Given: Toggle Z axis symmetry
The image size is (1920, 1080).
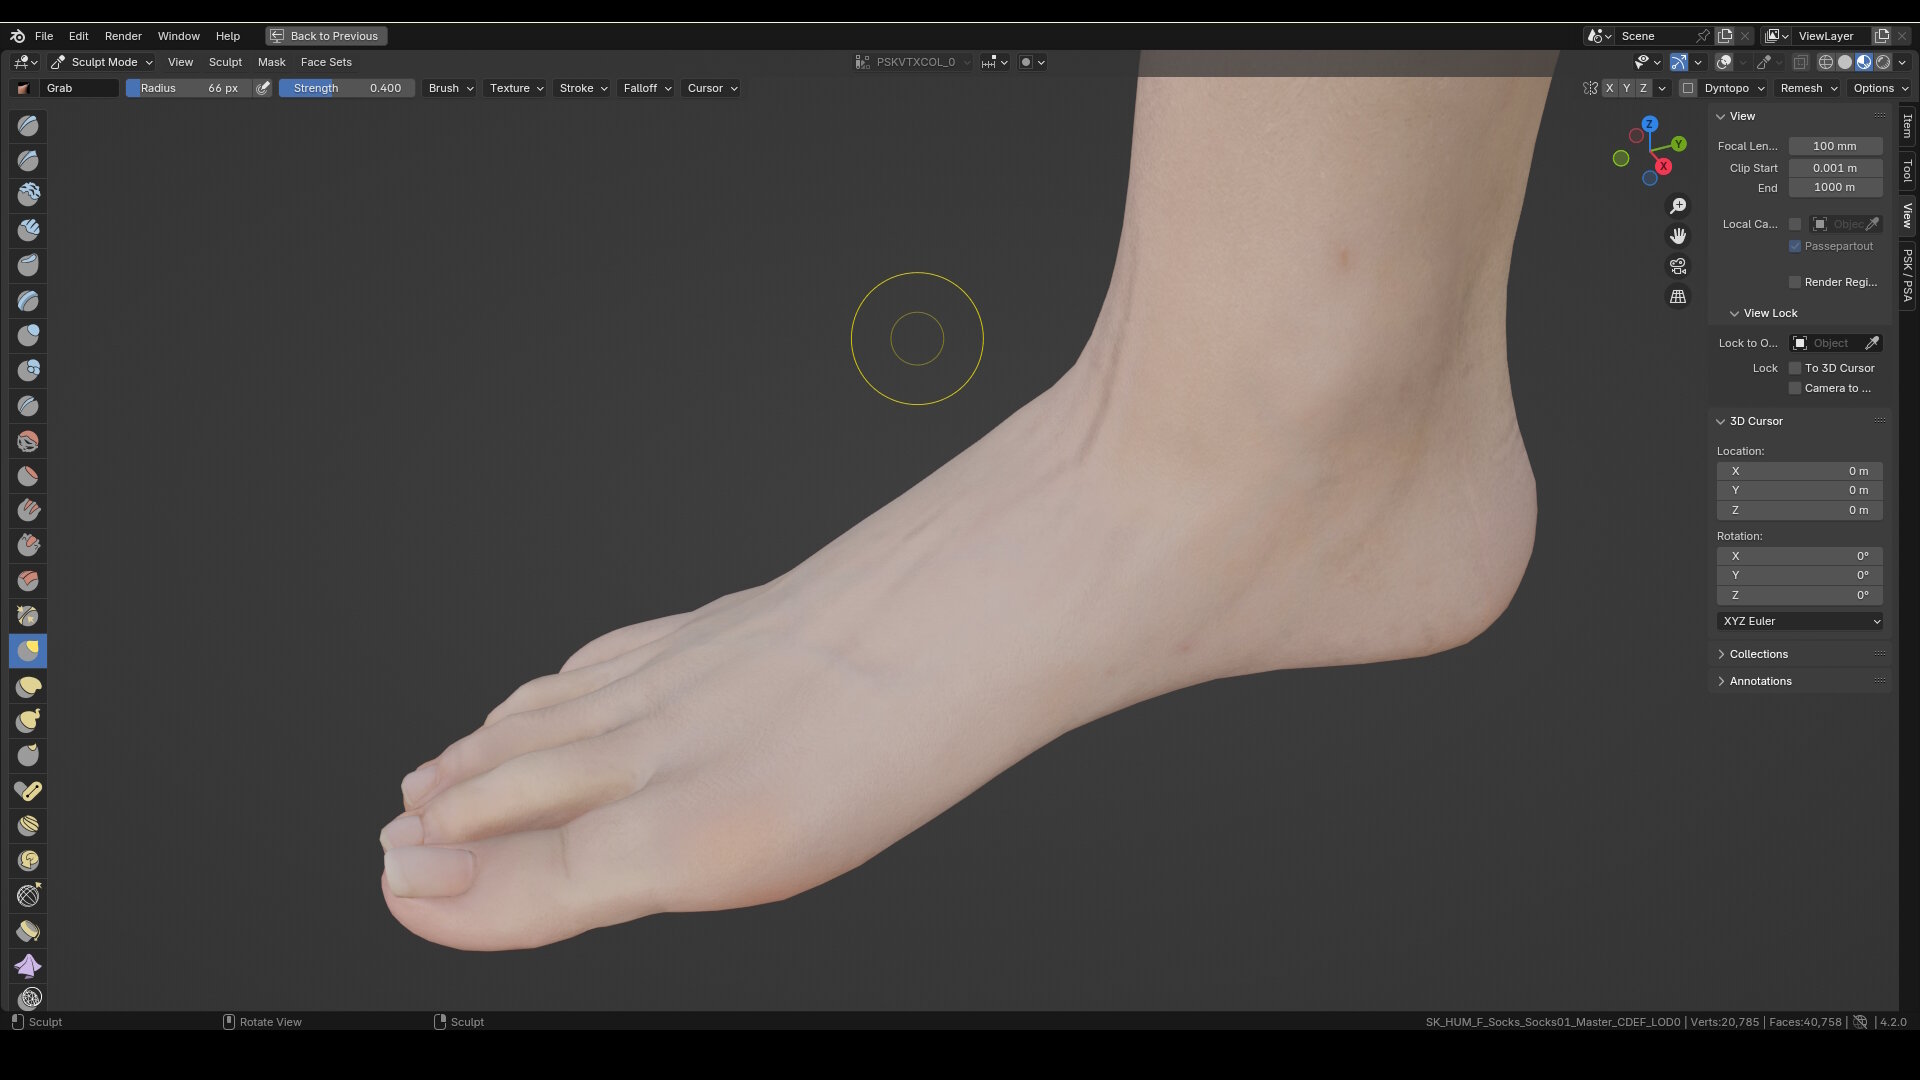Looking at the screenshot, I should 1643,88.
